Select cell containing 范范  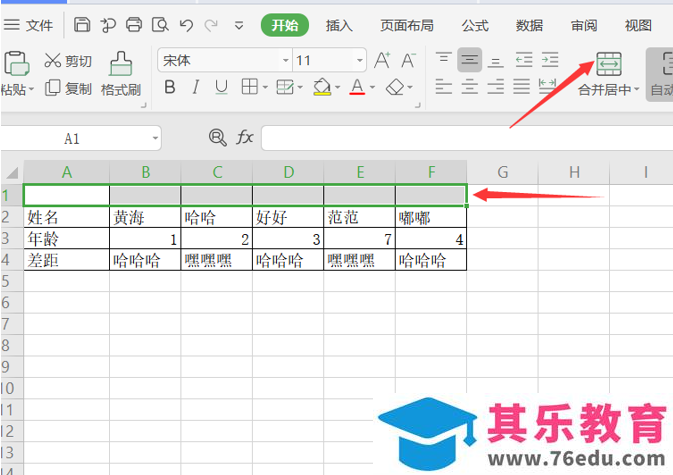coord(359,218)
